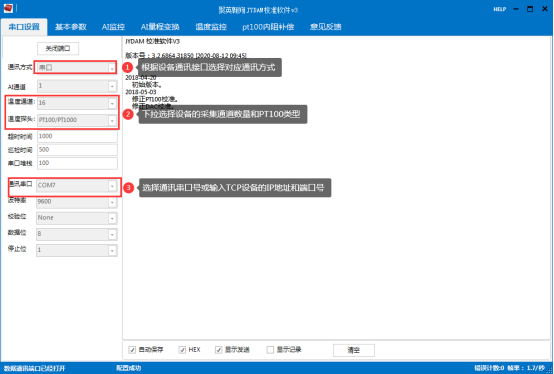Open the 数据位 dropdown showing 8
554x374 pixels.
tap(76, 234)
